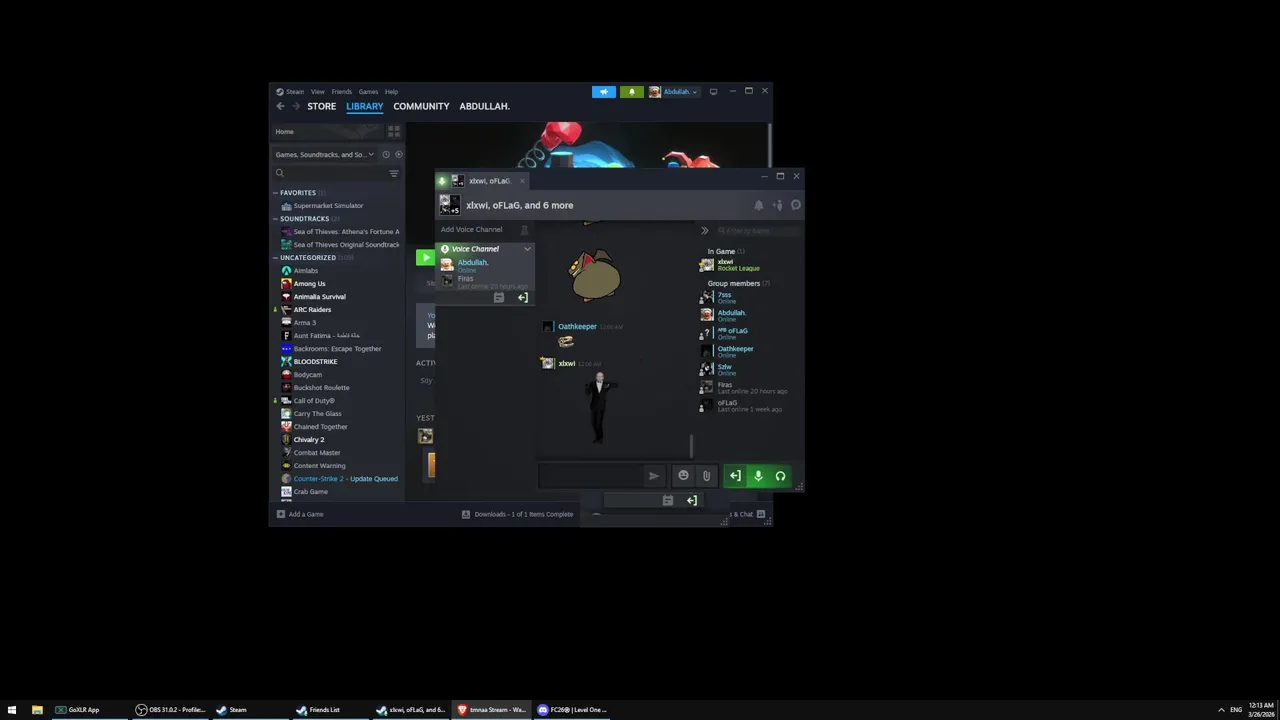The image size is (1280, 720).
Task: Open the View menu
Action: coord(317,91)
